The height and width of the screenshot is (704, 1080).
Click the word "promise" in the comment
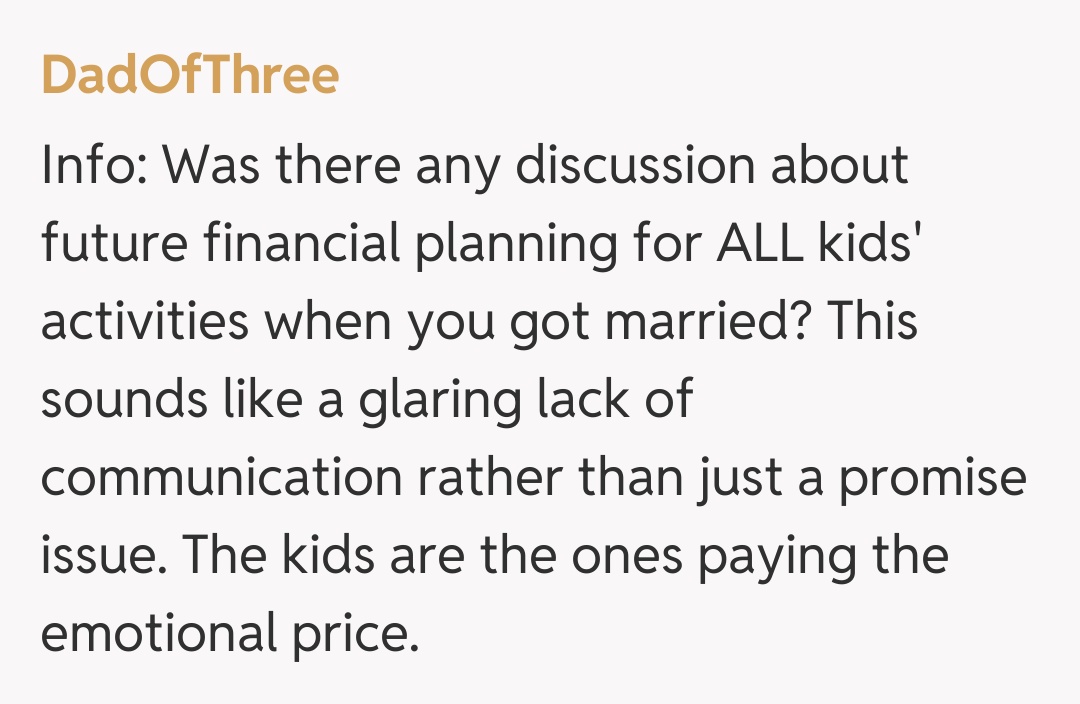(x=932, y=478)
